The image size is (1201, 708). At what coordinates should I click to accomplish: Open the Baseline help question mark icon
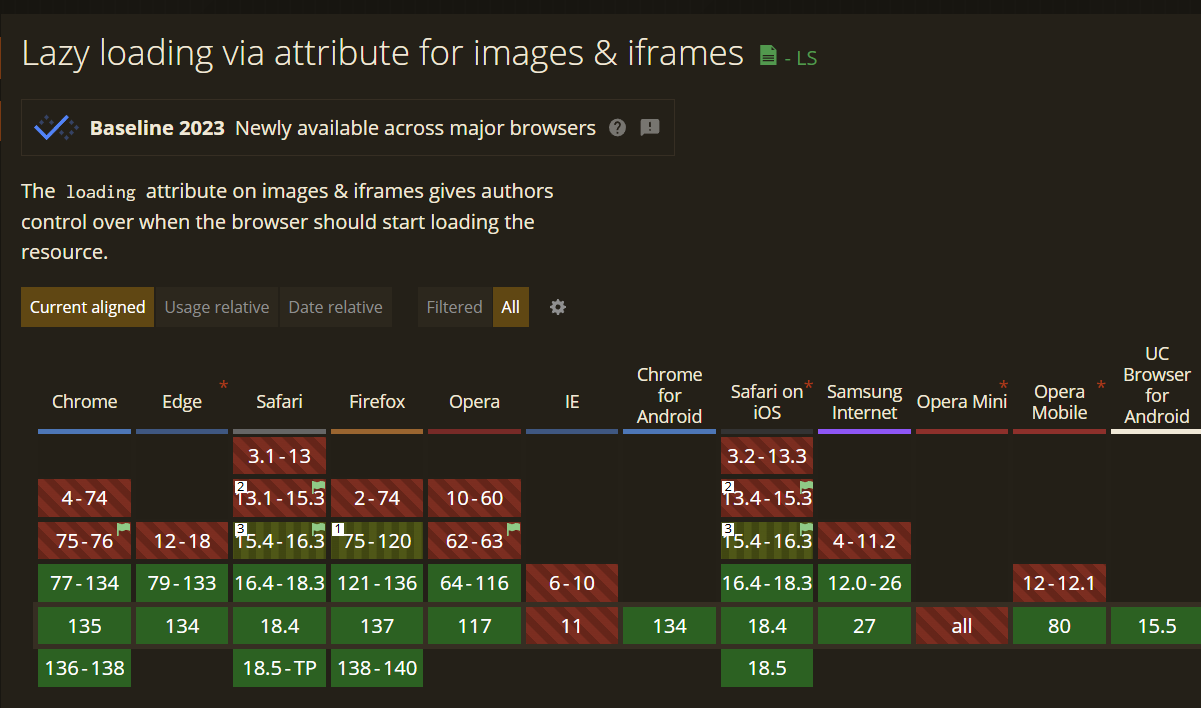[617, 128]
